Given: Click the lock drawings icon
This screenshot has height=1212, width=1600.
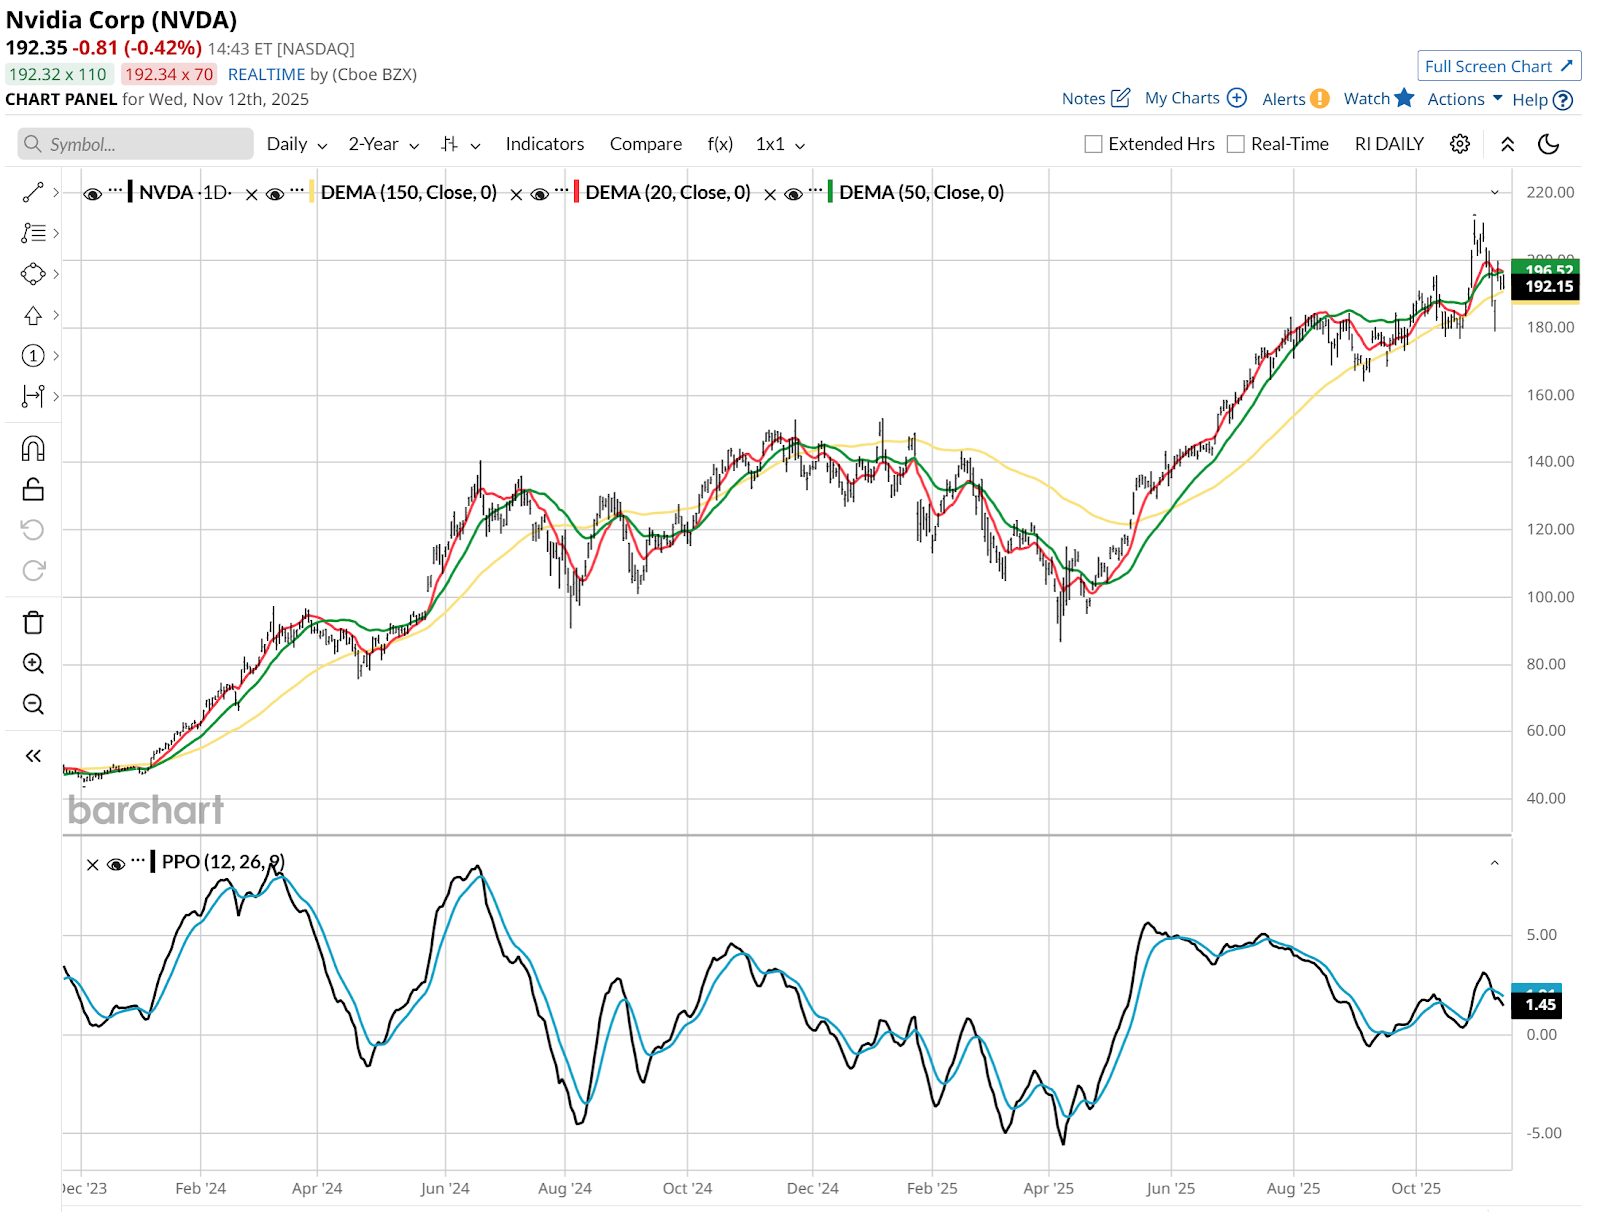Looking at the screenshot, I should [x=33, y=489].
